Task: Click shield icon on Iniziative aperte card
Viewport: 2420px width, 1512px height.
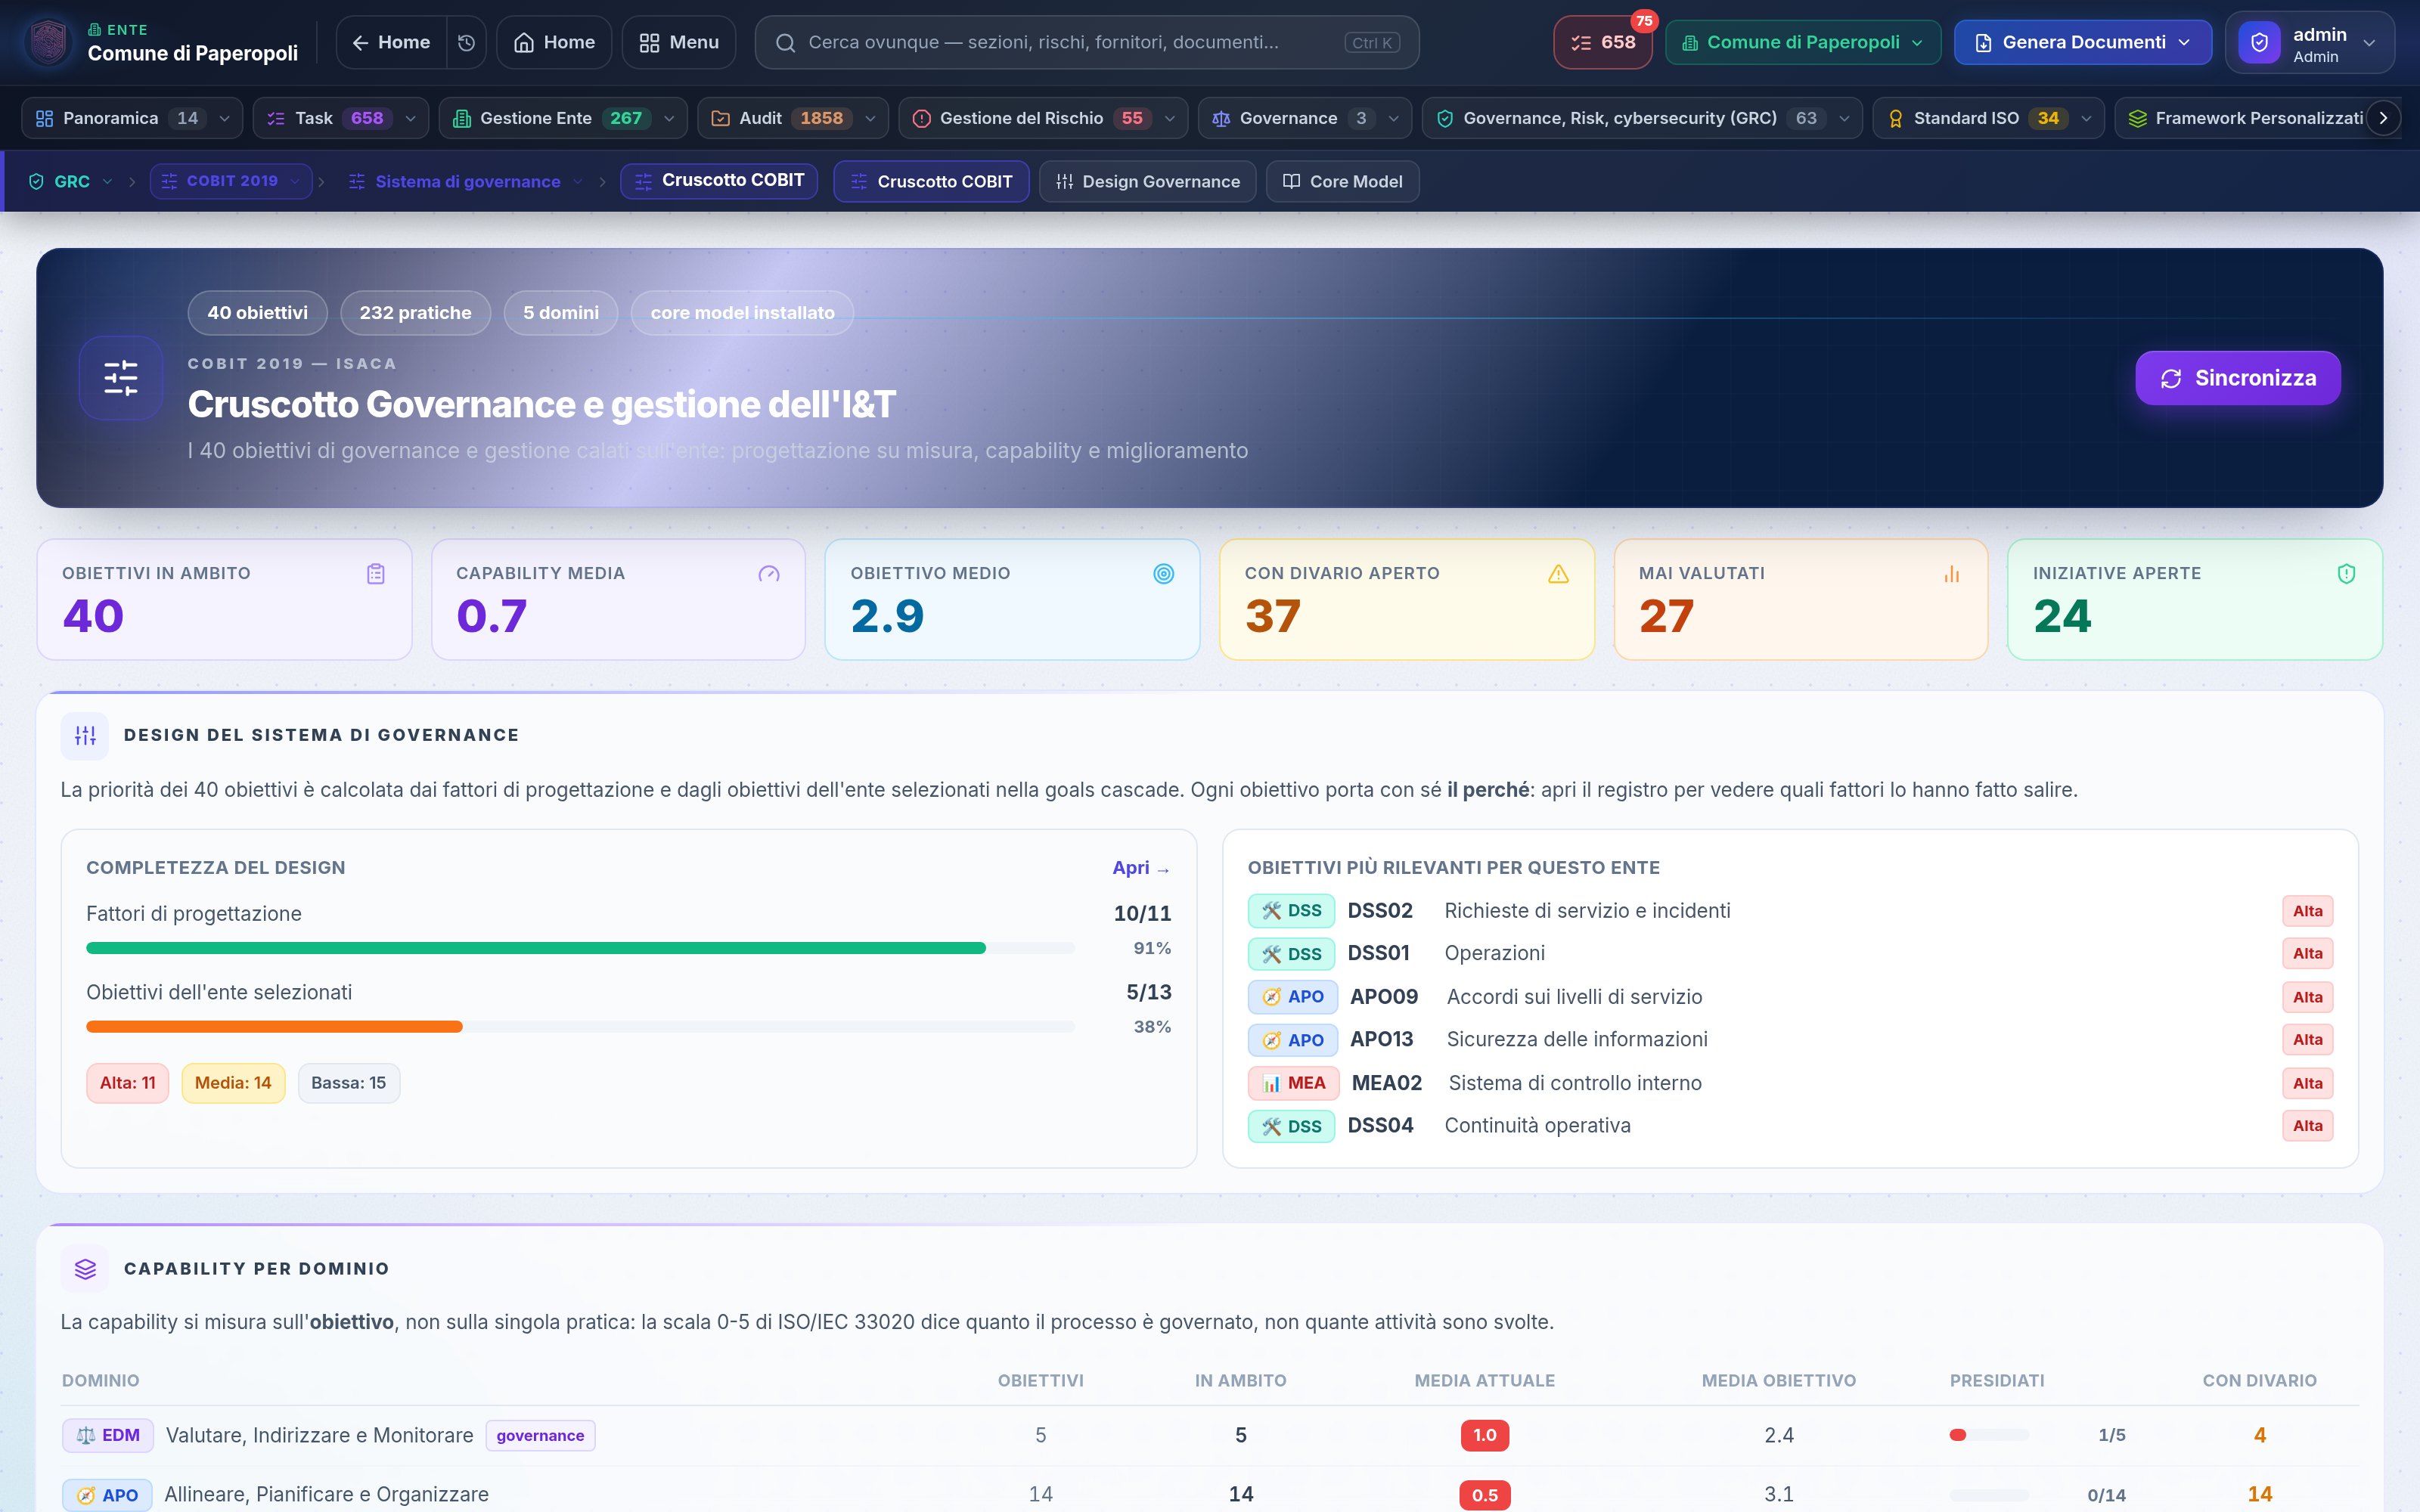Action: (2346, 574)
